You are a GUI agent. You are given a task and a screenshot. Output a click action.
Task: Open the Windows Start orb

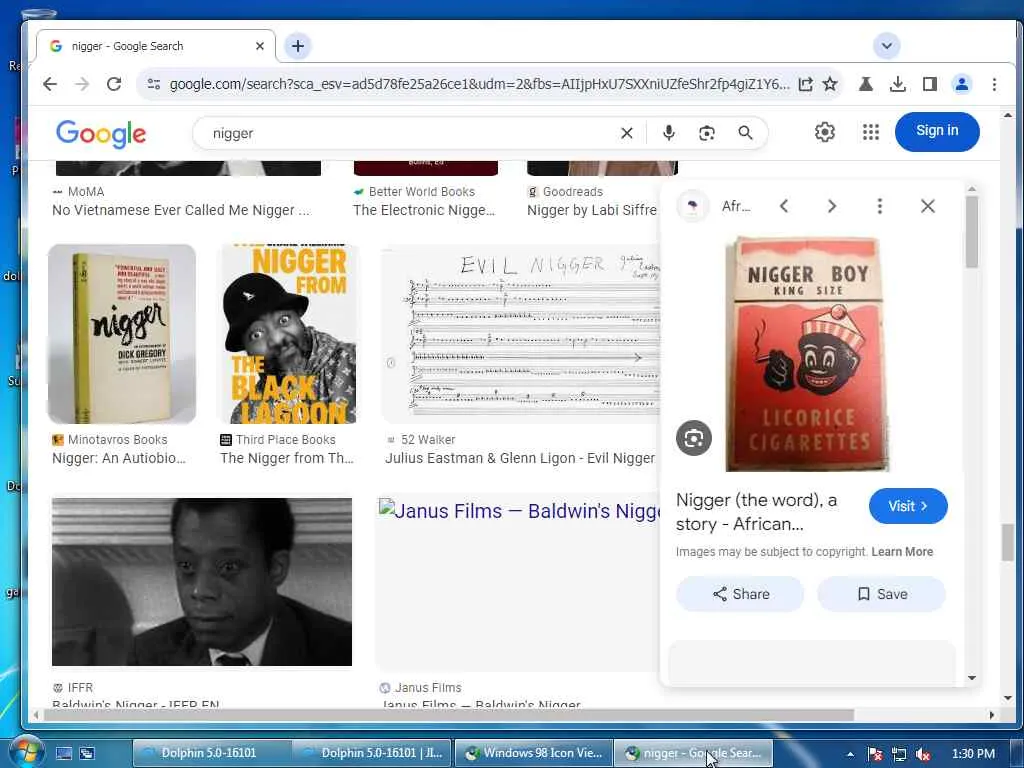25,752
